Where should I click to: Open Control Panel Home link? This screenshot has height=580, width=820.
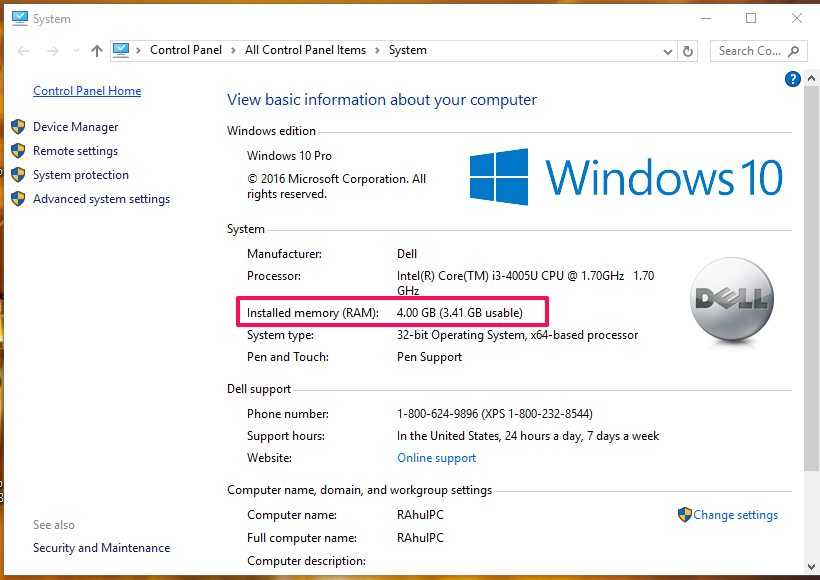(87, 90)
